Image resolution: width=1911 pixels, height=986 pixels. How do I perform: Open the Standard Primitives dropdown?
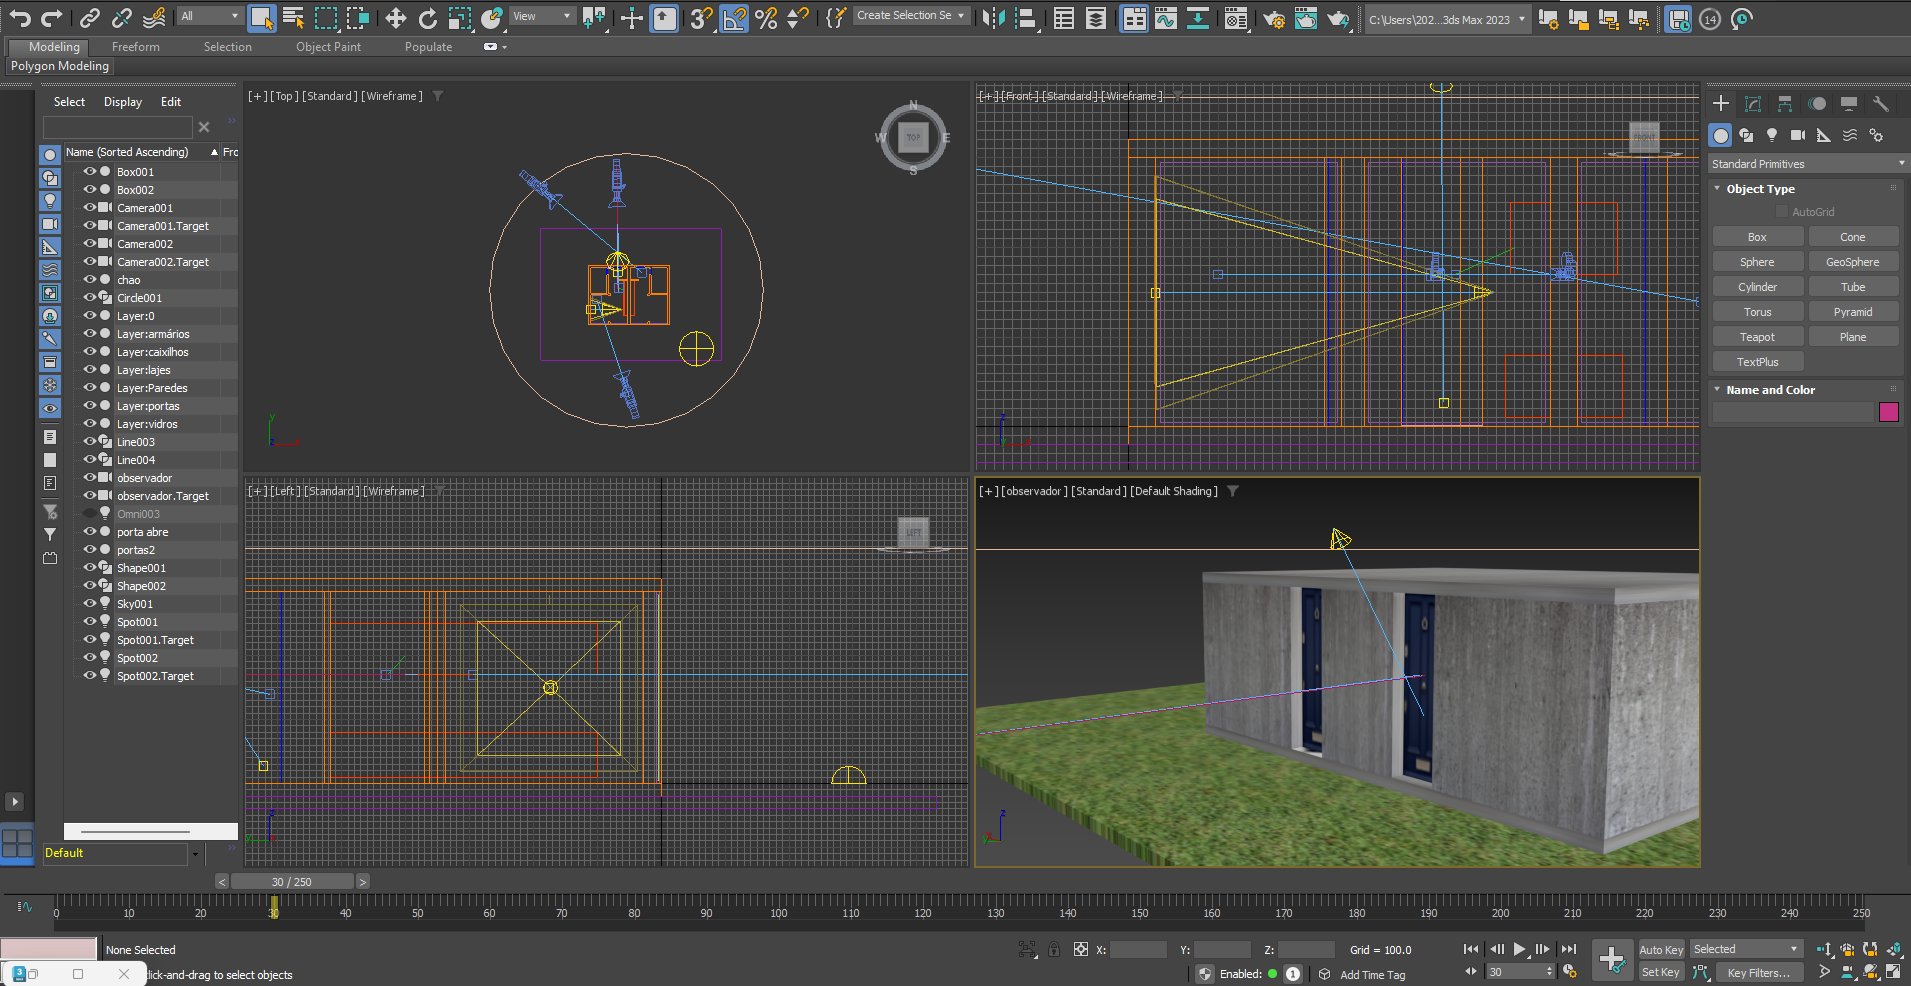(x=1806, y=164)
